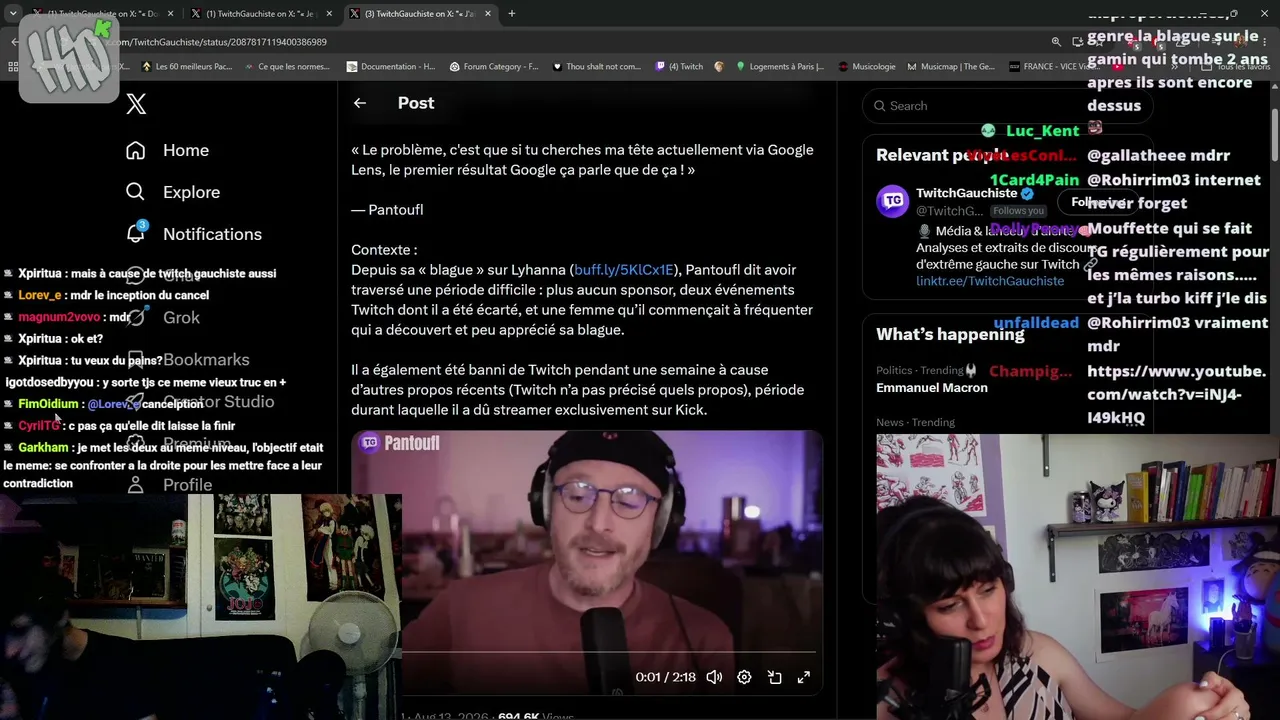
Task: Open the Musicologie bookmark
Action: 867,67
